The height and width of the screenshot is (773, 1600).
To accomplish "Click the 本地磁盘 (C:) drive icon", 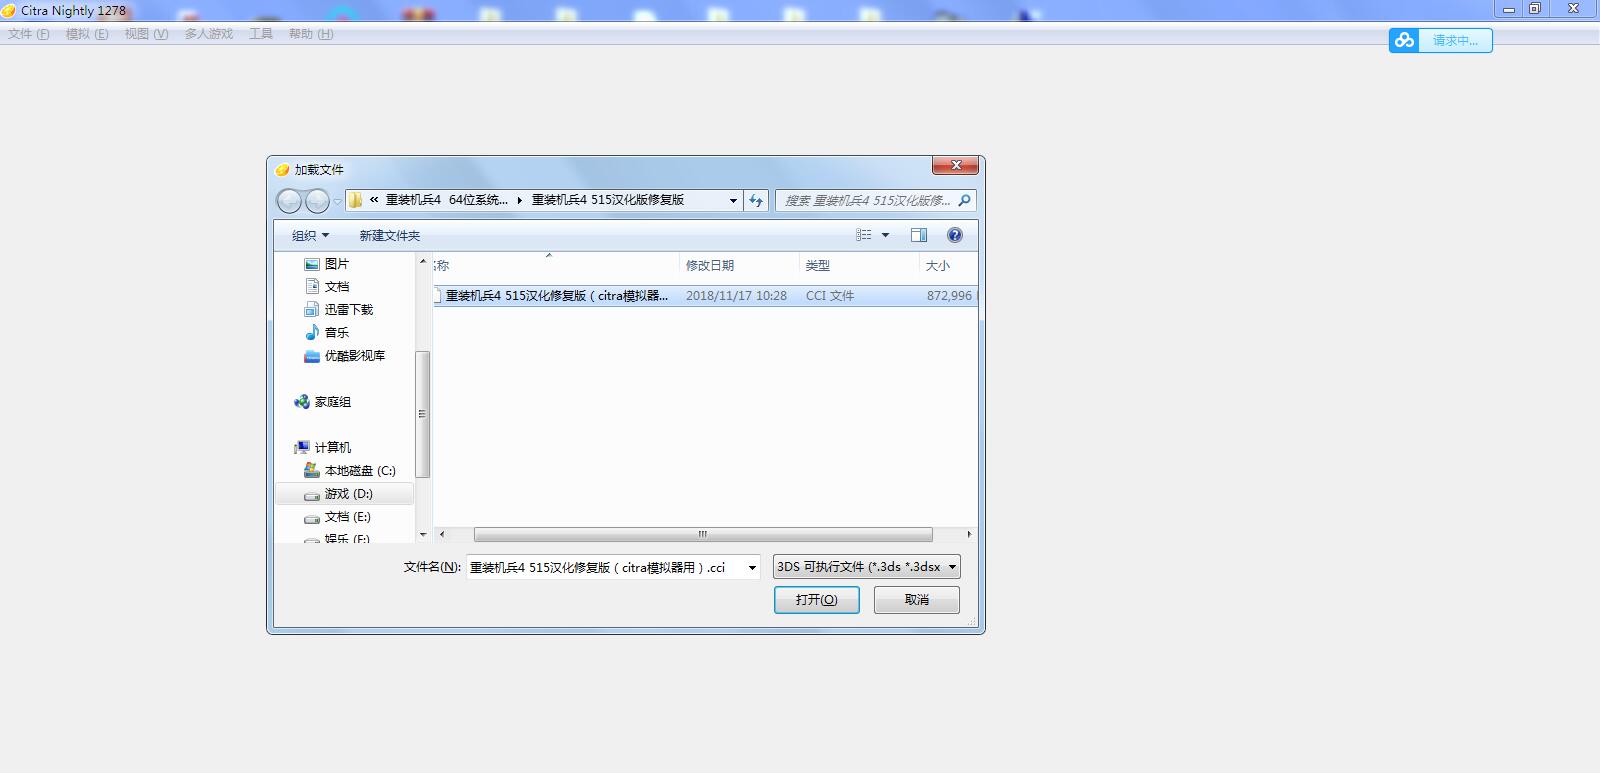I will pos(312,470).
